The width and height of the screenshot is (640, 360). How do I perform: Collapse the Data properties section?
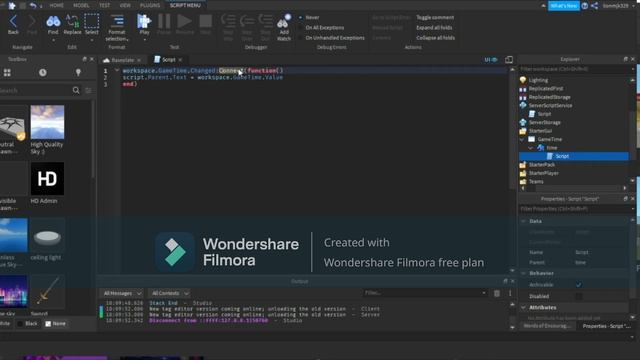[524, 221]
